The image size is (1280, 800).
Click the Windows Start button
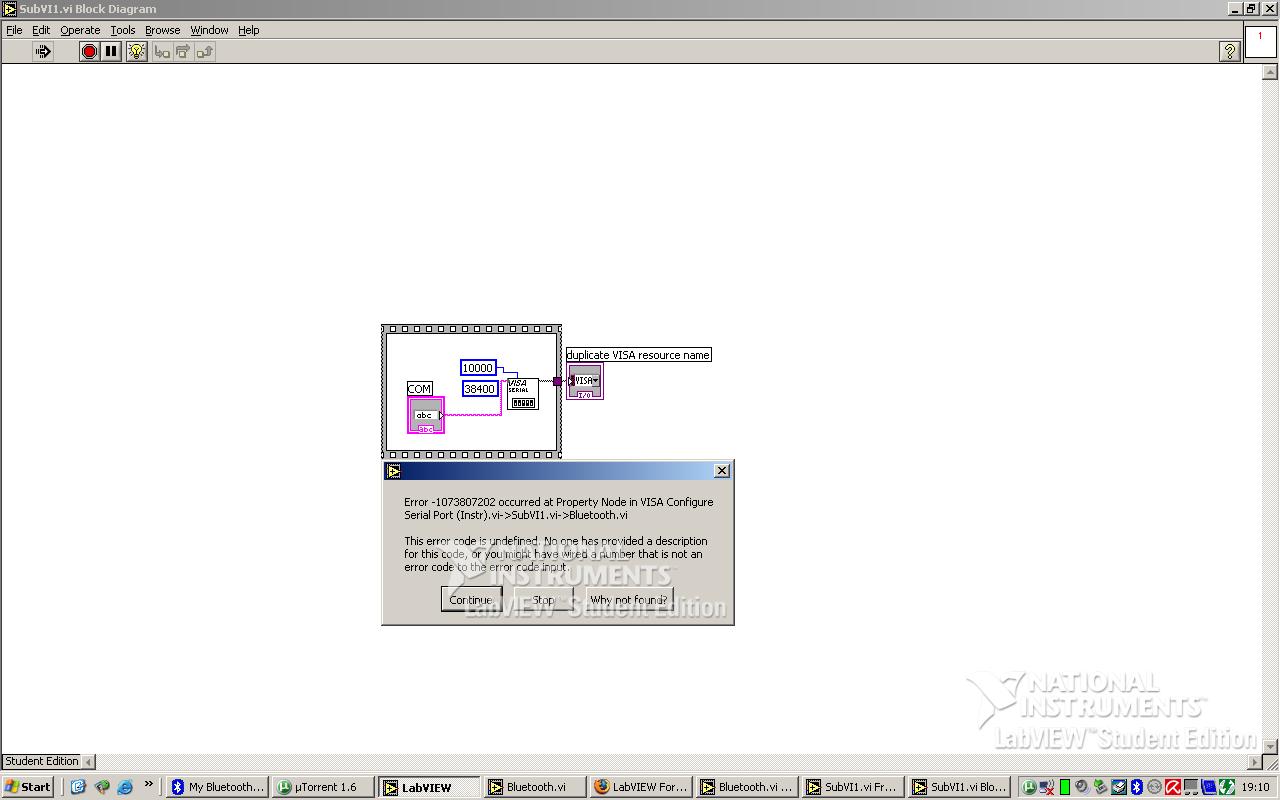click(x=28, y=787)
